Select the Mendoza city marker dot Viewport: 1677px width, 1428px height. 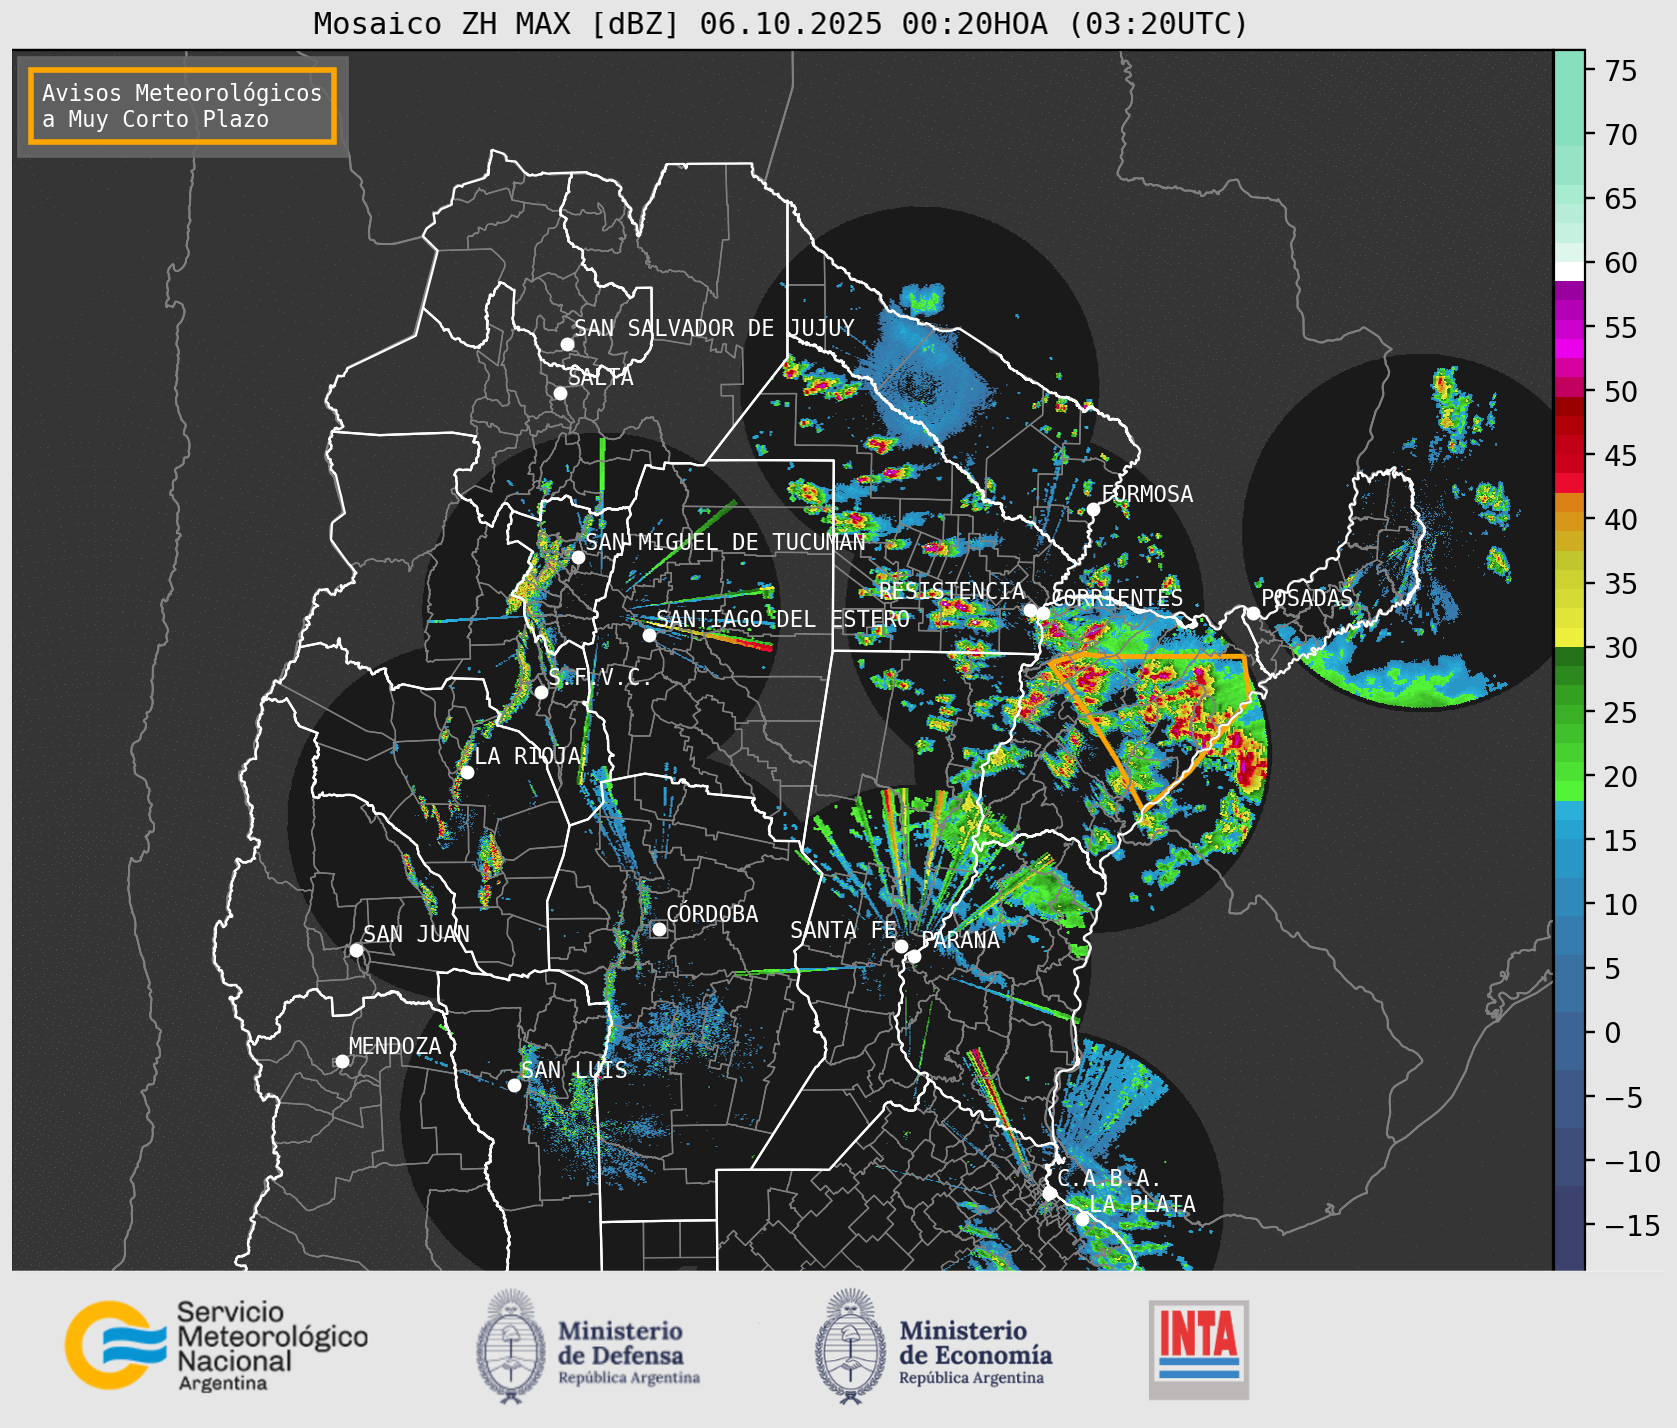(x=342, y=1061)
